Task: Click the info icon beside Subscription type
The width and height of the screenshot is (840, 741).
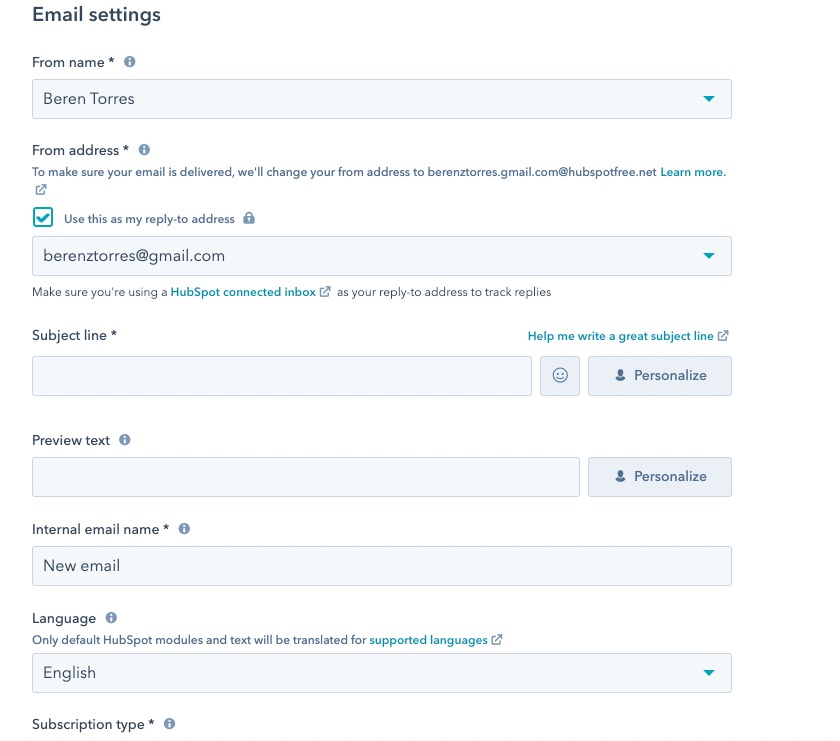Action: click(170, 724)
